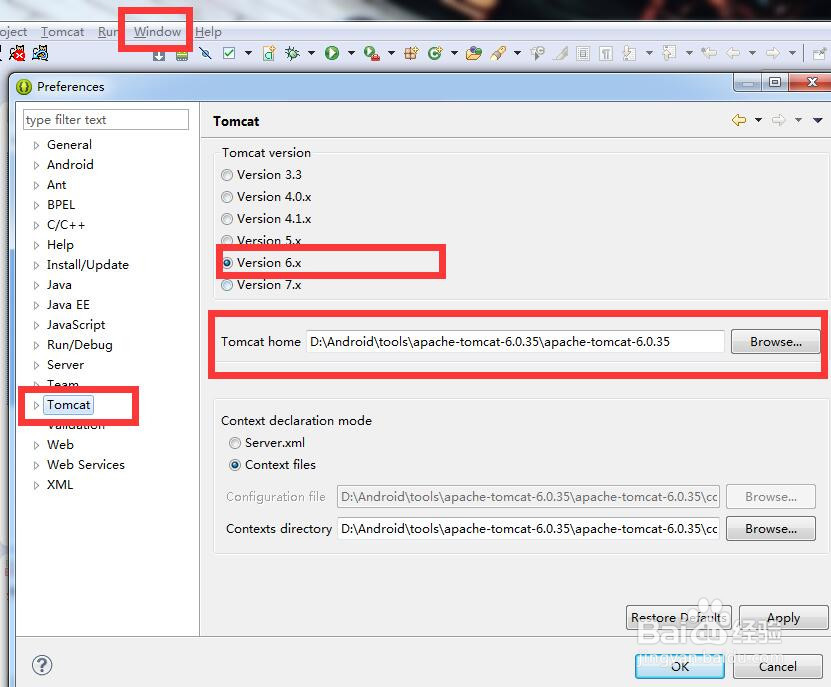This screenshot has height=687, width=831.
Task: Click the Debug bug icon
Action: pos(292,53)
